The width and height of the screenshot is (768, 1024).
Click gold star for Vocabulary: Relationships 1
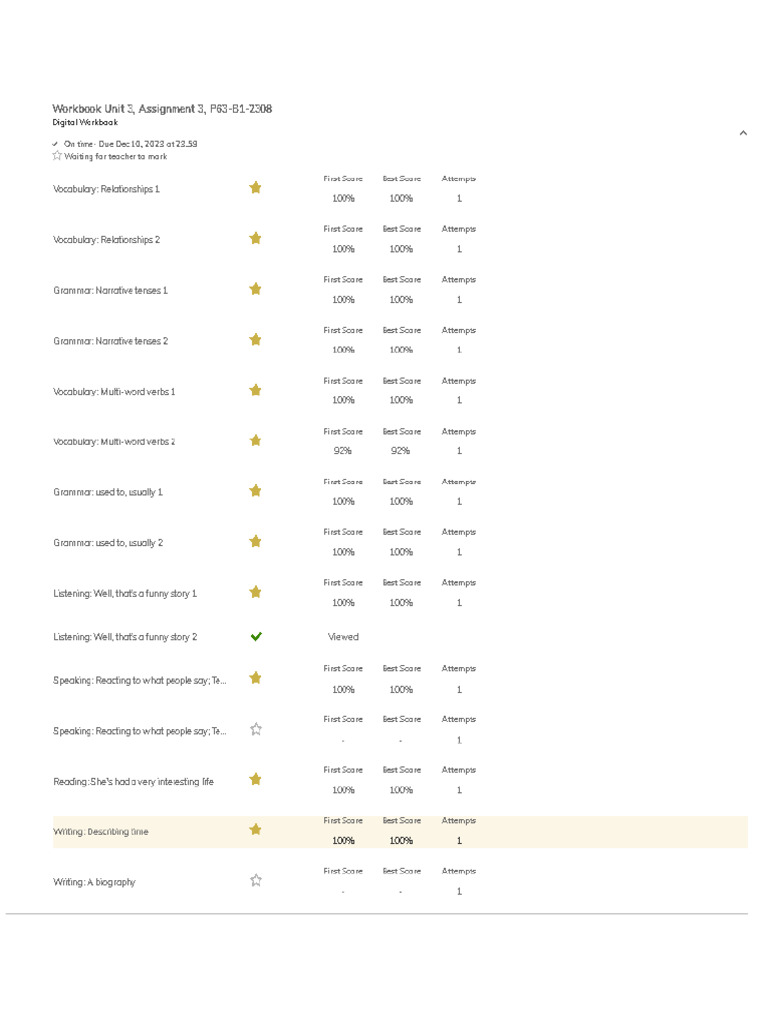click(x=255, y=187)
